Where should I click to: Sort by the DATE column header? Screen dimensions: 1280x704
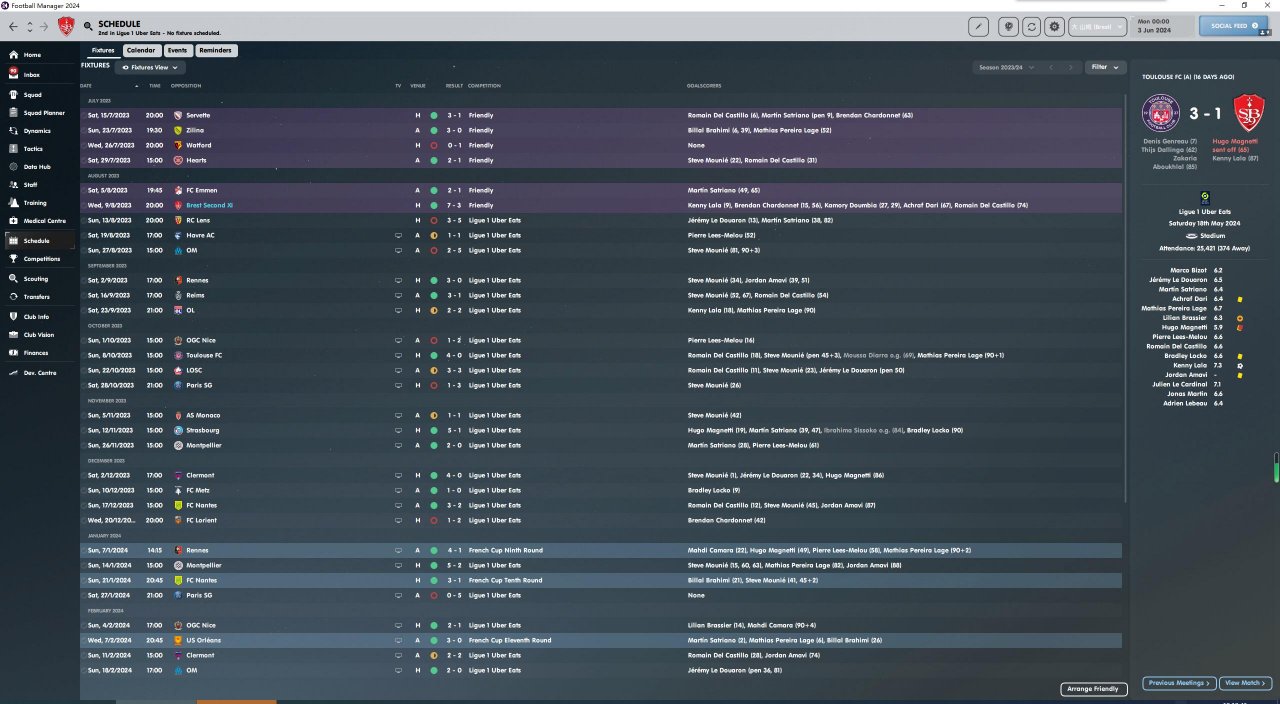point(86,86)
